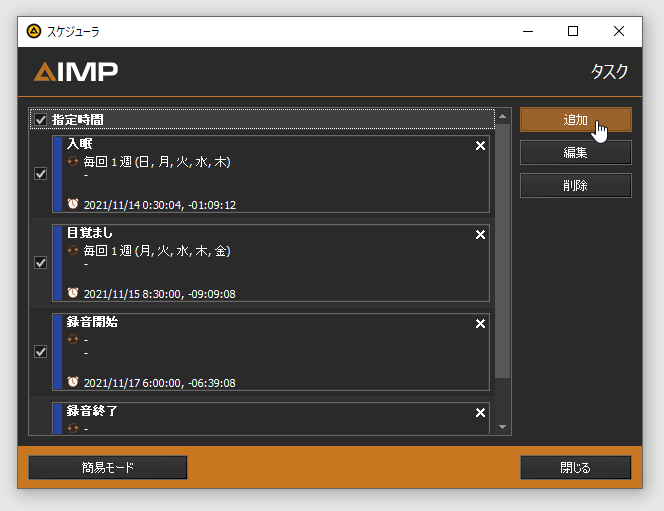Remove the 入眠 task with its X icon
Image resolution: width=664 pixels, height=511 pixels.
480,146
